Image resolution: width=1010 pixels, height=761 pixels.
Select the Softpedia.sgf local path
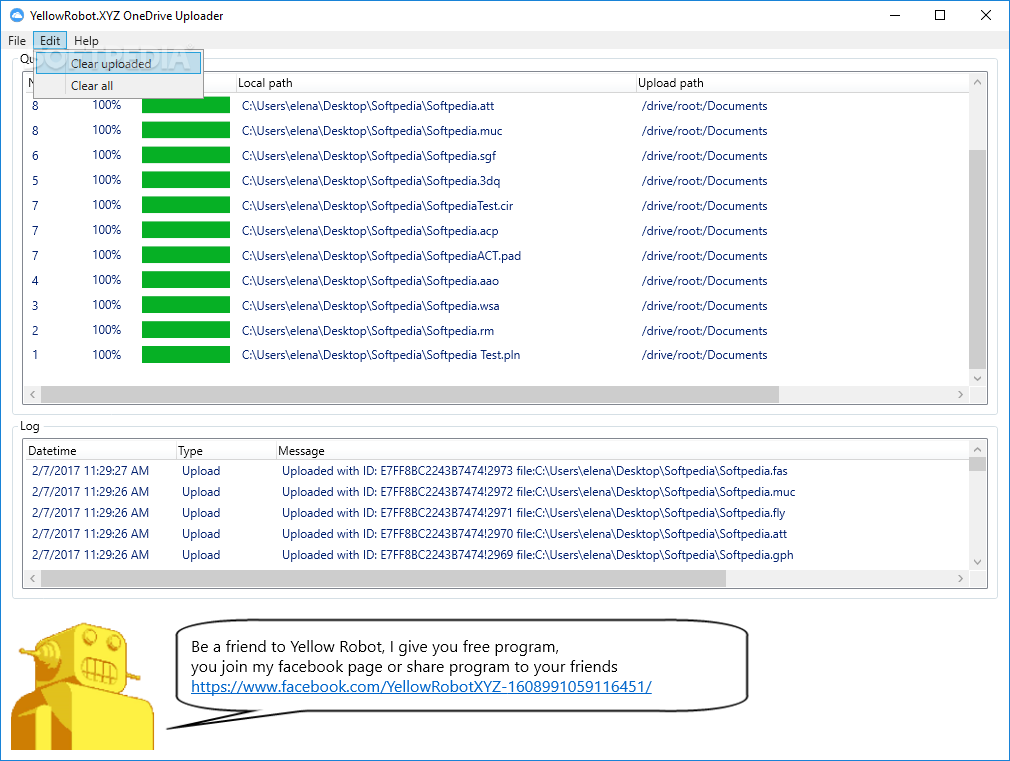pyautogui.click(x=368, y=156)
